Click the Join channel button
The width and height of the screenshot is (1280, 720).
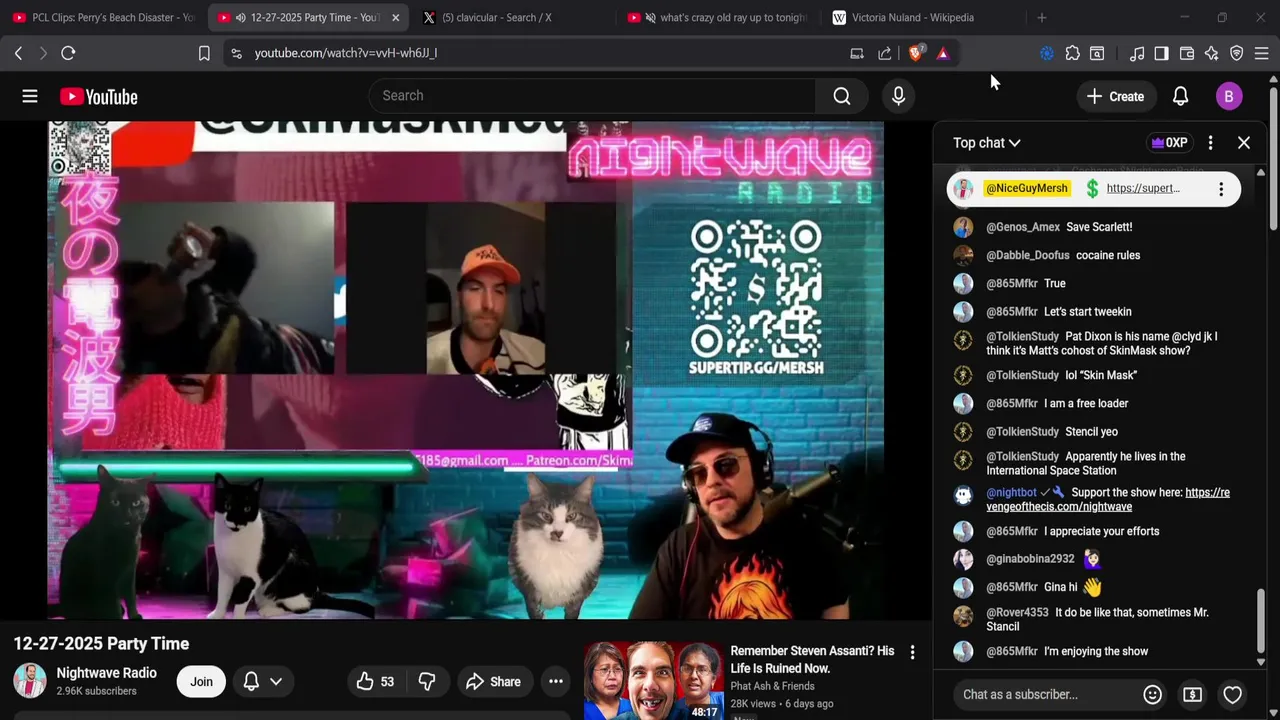coord(202,682)
